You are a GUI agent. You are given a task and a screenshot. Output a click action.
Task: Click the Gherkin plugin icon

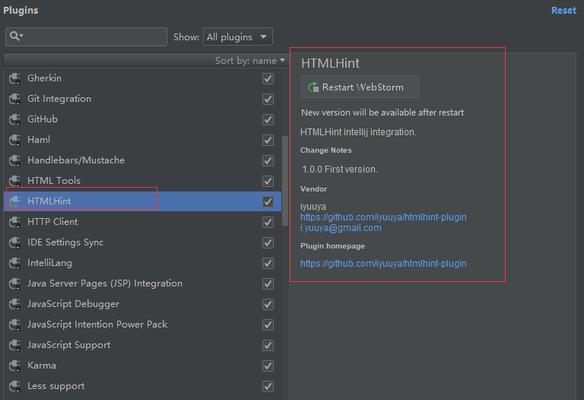15,78
